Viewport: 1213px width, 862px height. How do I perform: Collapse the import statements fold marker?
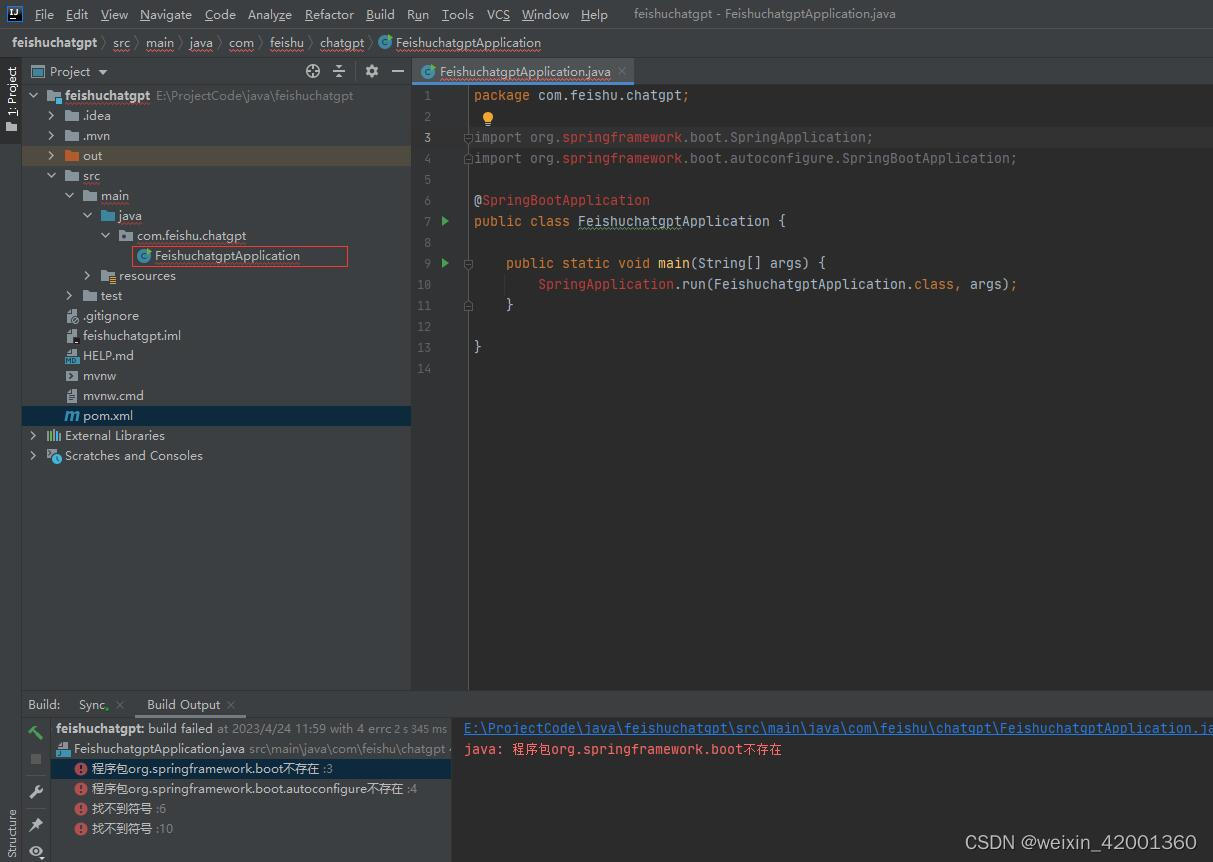[468, 137]
